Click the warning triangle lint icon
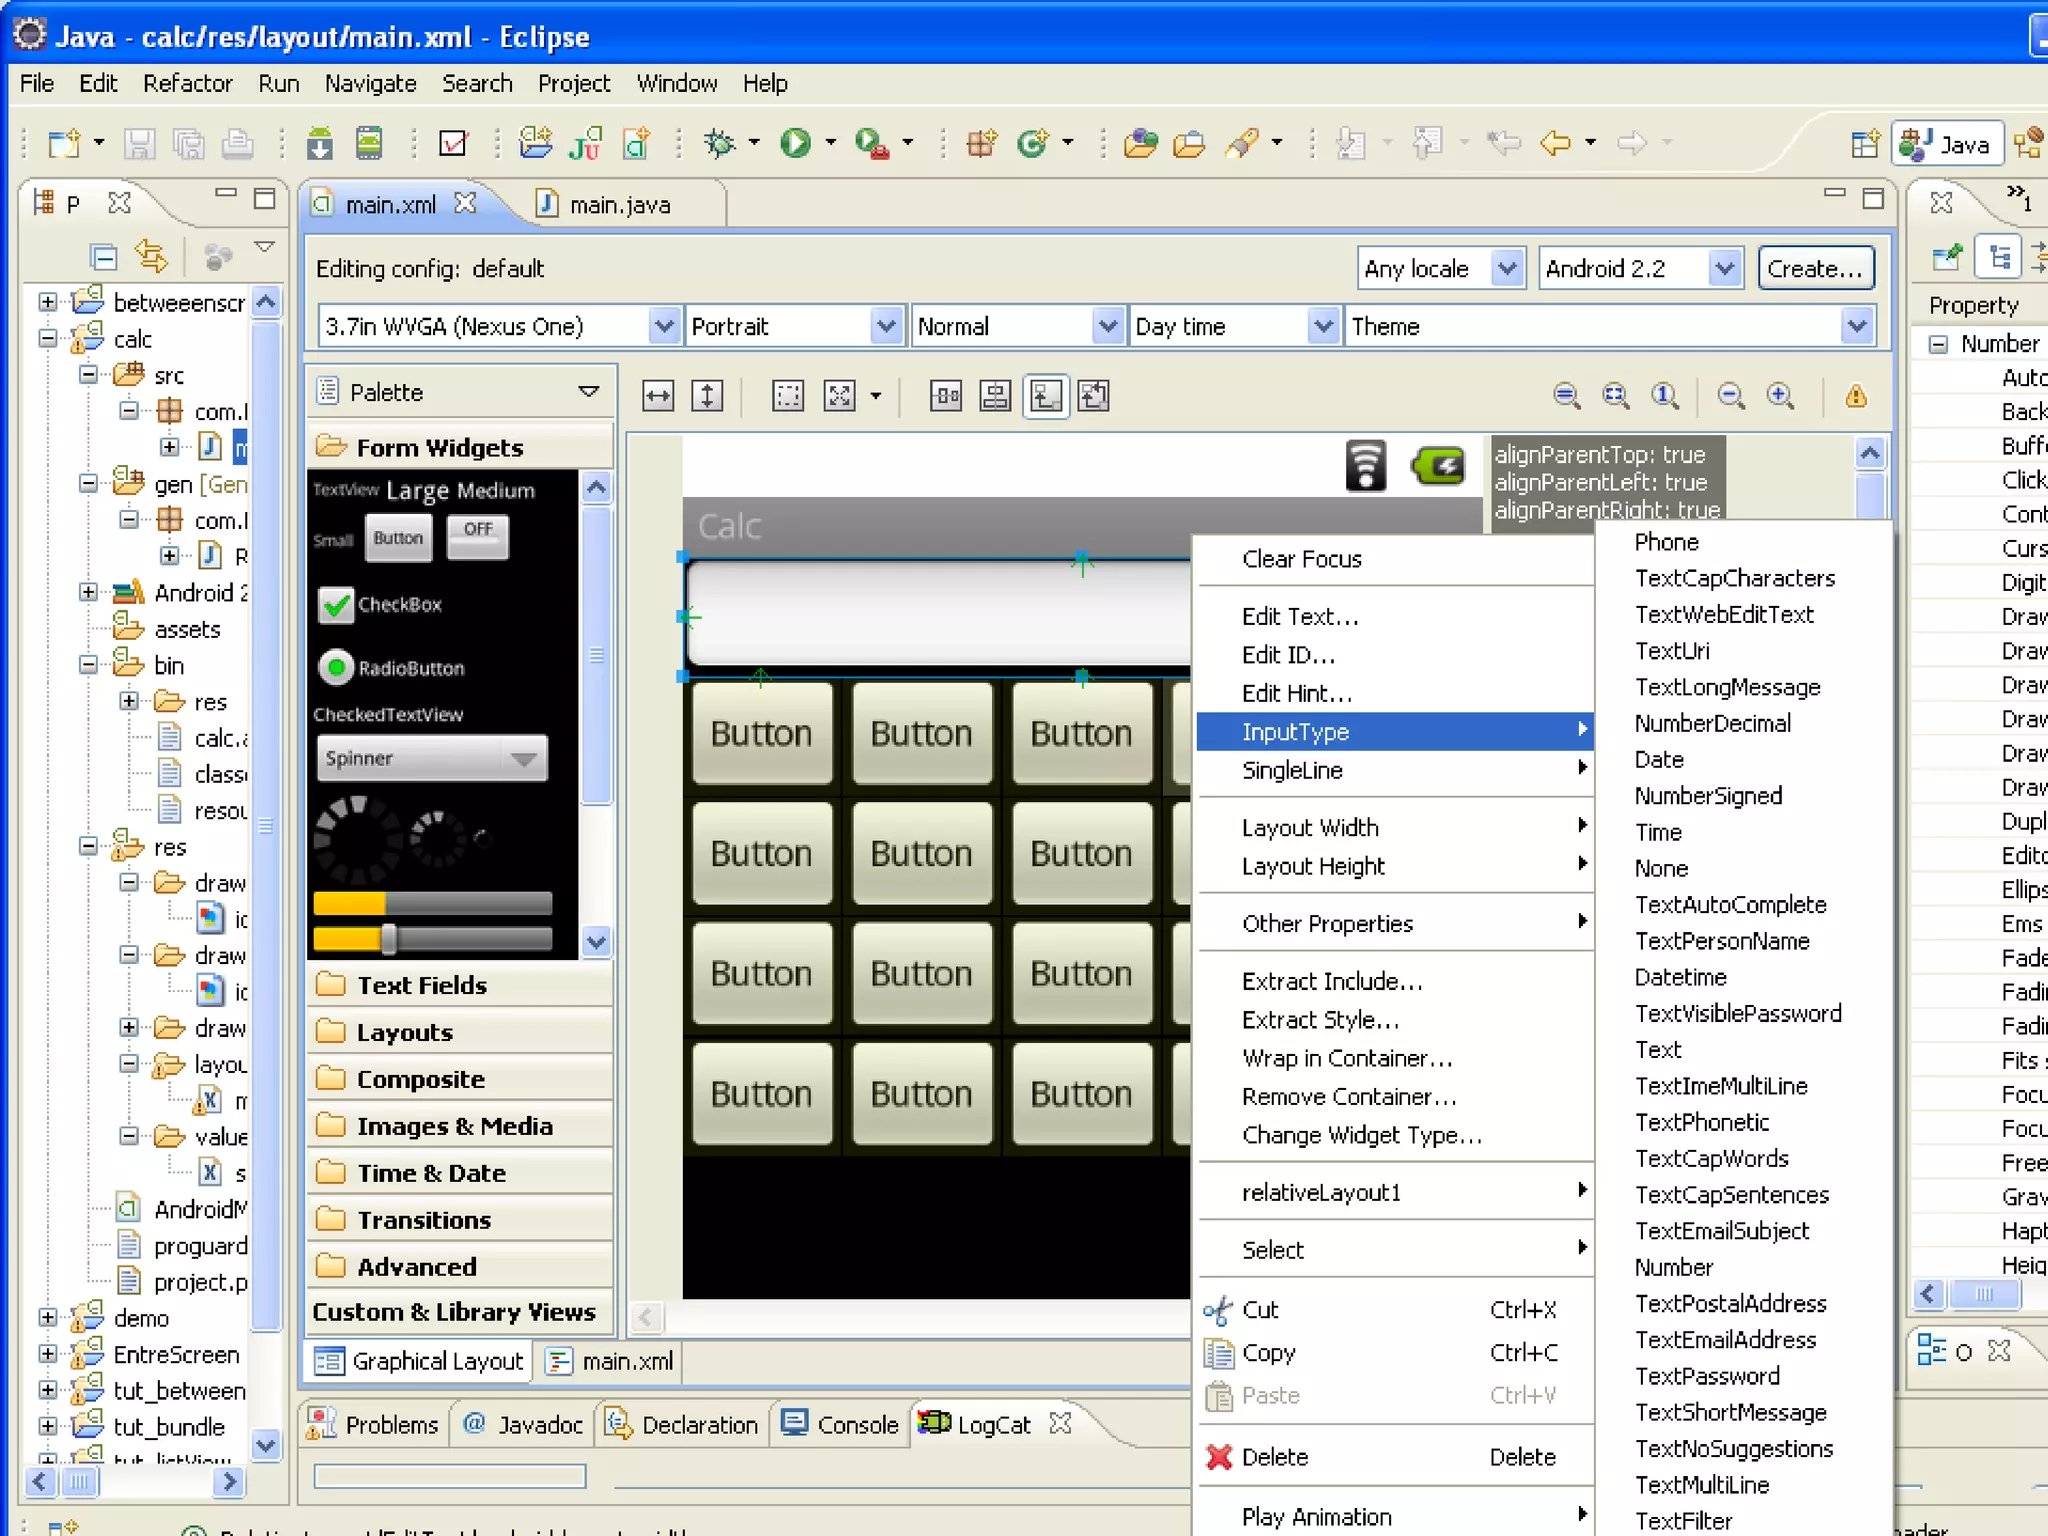The image size is (2048, 1536). [x=1856, y=396]
